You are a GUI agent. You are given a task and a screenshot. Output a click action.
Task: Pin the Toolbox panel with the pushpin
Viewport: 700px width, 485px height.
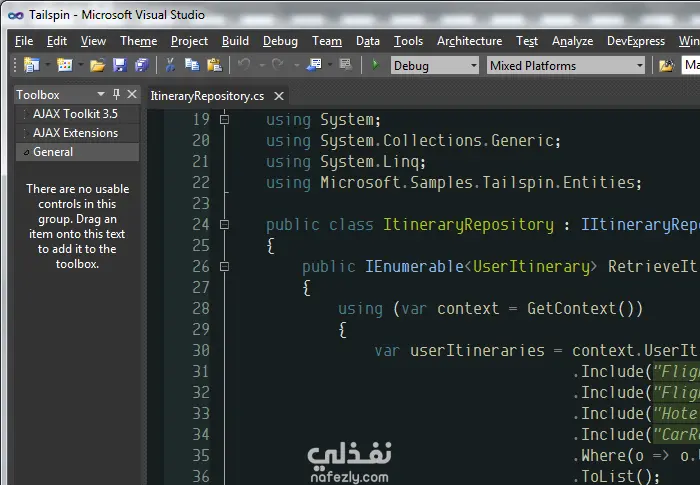116,94
